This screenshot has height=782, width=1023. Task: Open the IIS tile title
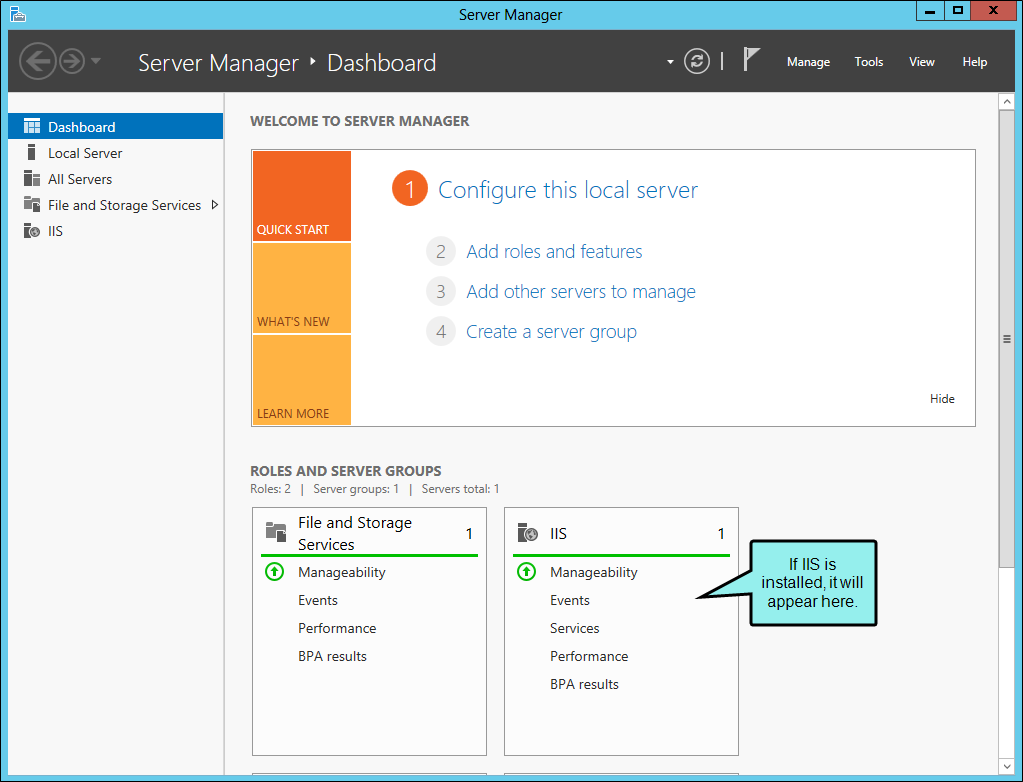558,534
